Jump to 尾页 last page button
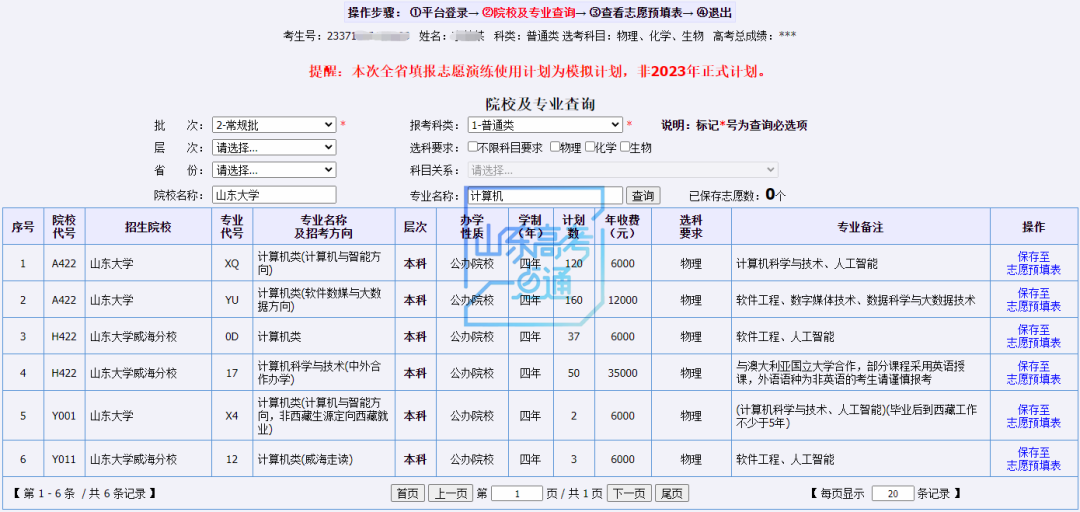 pos(672,494)
